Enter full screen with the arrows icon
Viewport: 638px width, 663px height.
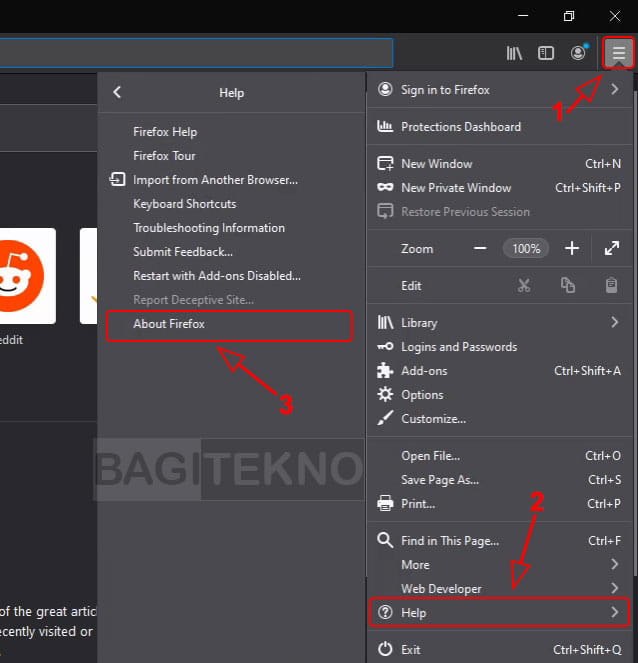tap(611, 248)
